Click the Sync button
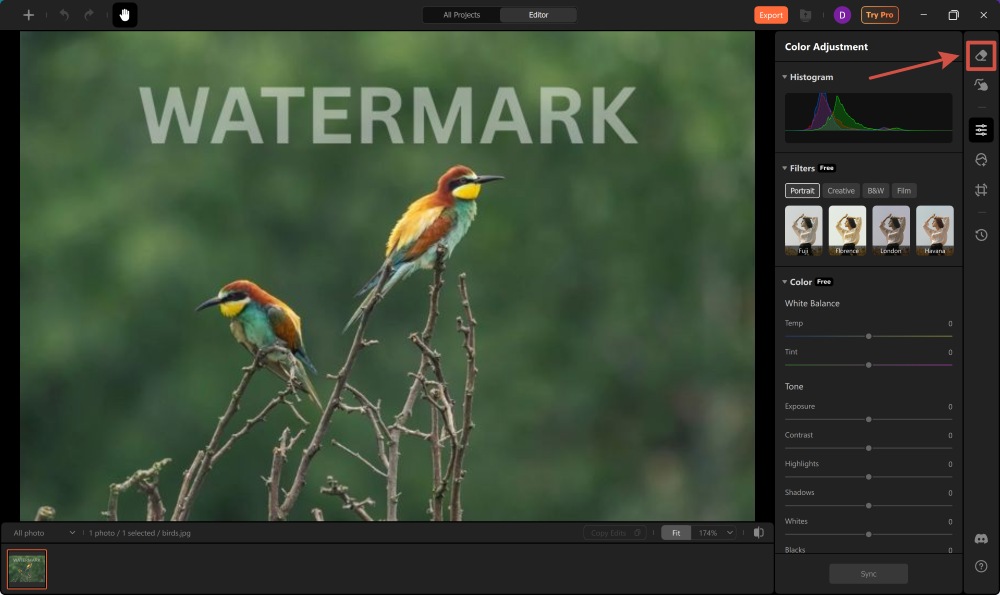 click(x=867, y=573)
